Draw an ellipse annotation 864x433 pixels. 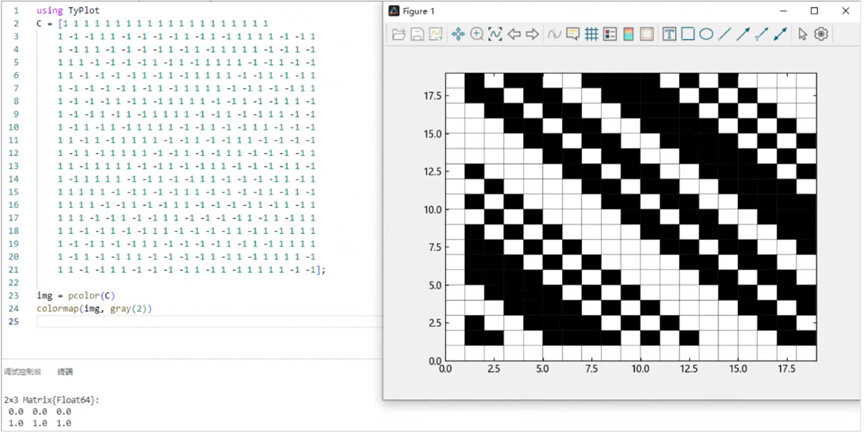(x=706, y=34)
